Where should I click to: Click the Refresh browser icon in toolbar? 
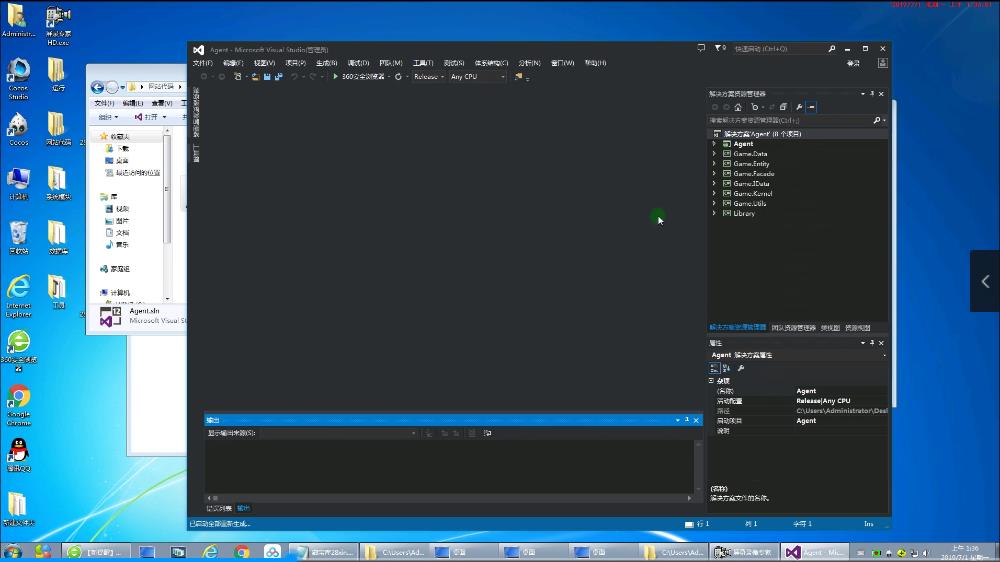coord(398,77)
